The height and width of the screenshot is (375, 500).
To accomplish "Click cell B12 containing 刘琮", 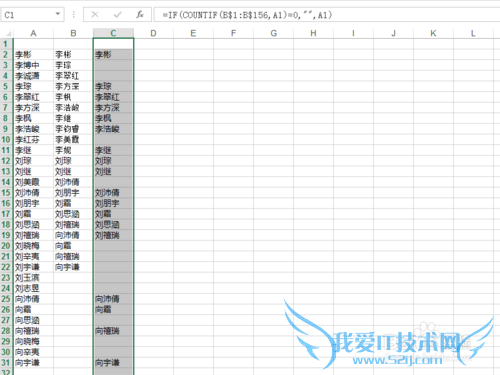I will (73, 161).
